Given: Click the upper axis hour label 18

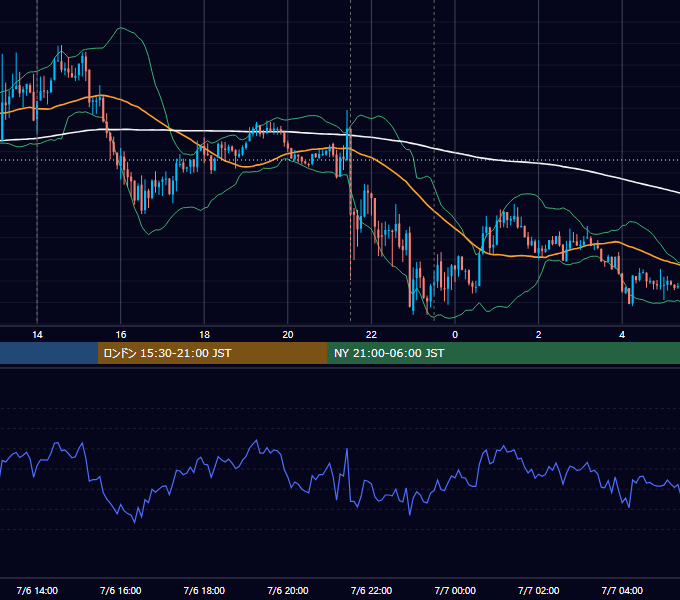Looking at the screenshot, I should click(204, 335).
